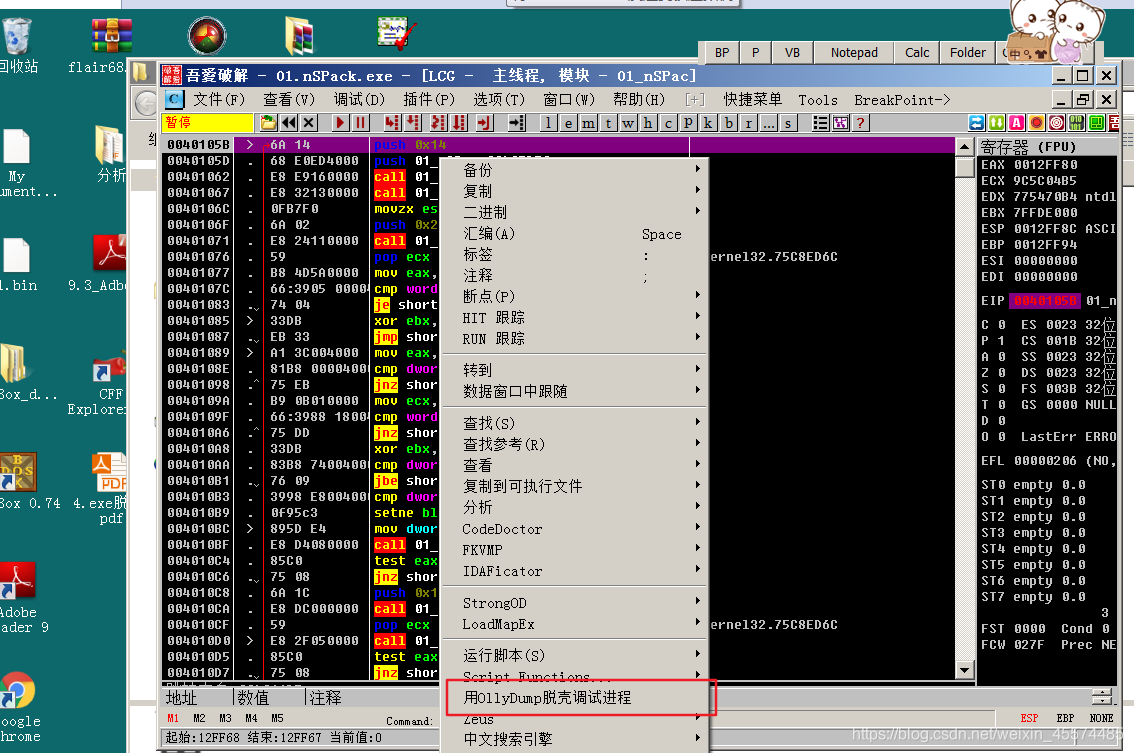Open CPU window with 'c' button
This screenshot has width=1134, height=753.
click(x=668, y=123)
